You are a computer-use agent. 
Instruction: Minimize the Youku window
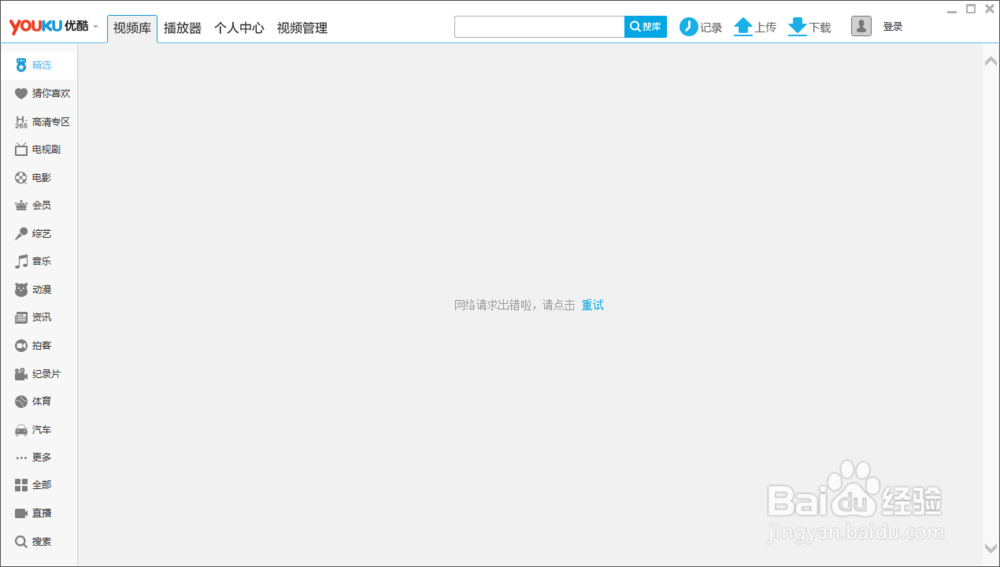(x=952, y=10)
